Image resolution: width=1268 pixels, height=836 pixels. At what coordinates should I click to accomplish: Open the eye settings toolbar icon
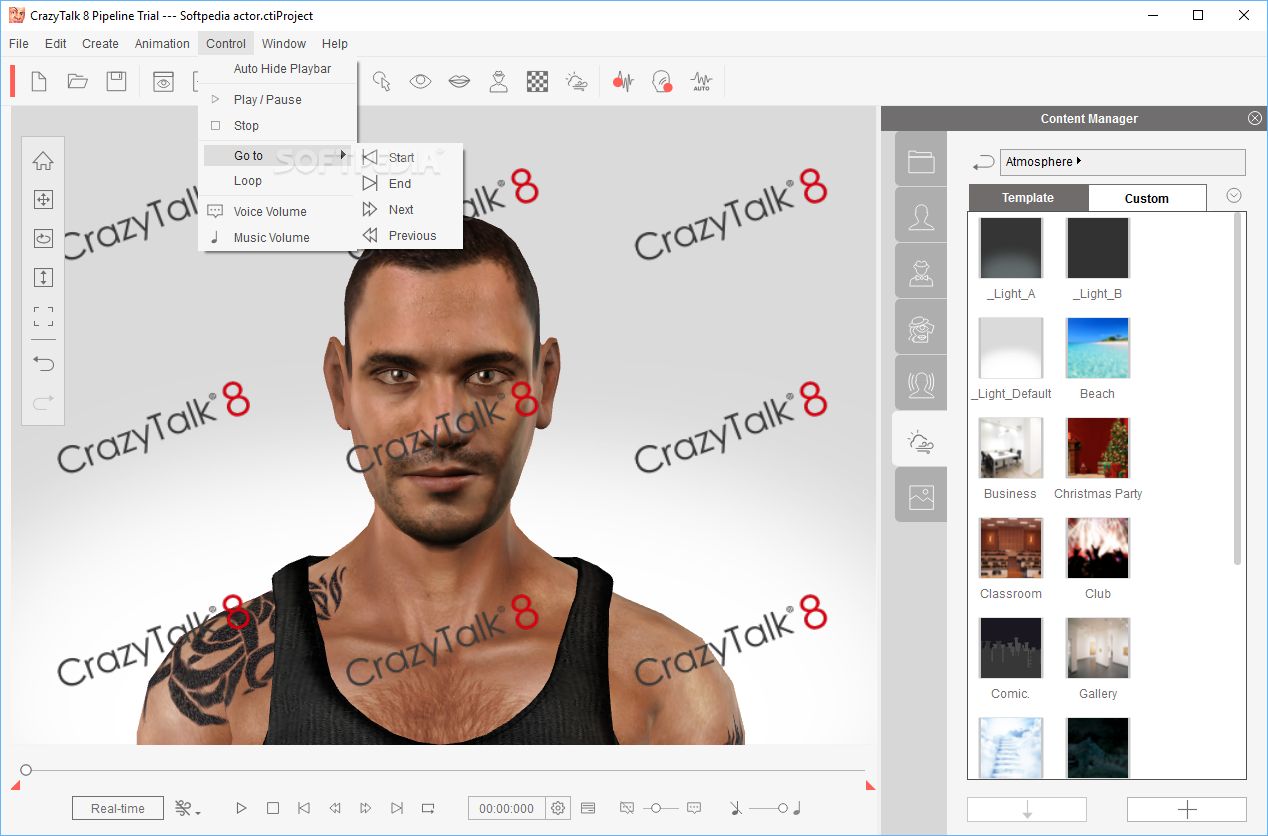420,82
